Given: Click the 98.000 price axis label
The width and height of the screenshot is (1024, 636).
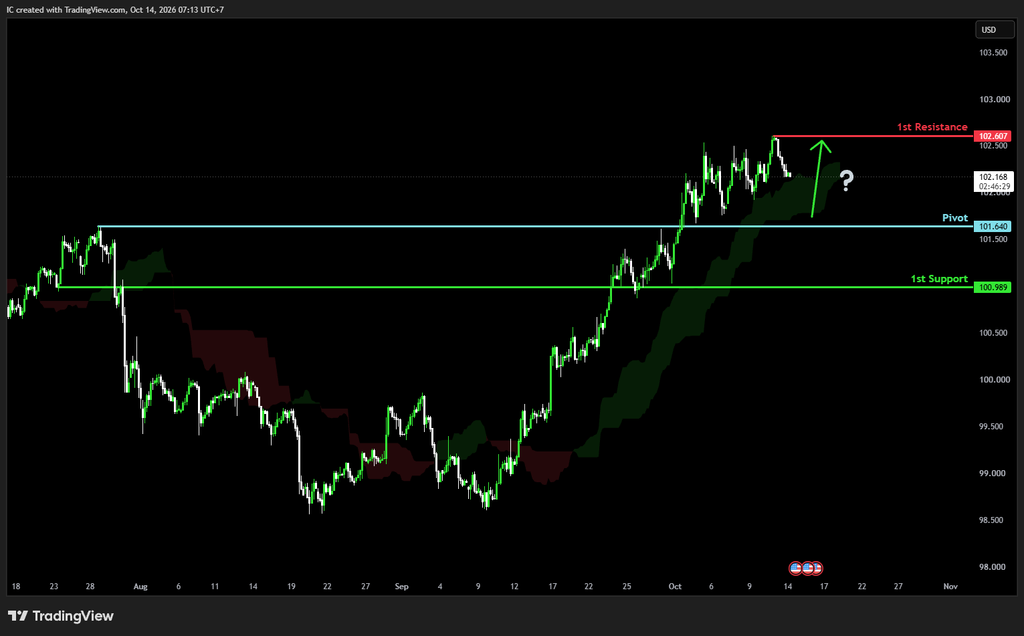Looking at the screenshot, I should pyautogui.click(x=991, y=567).
